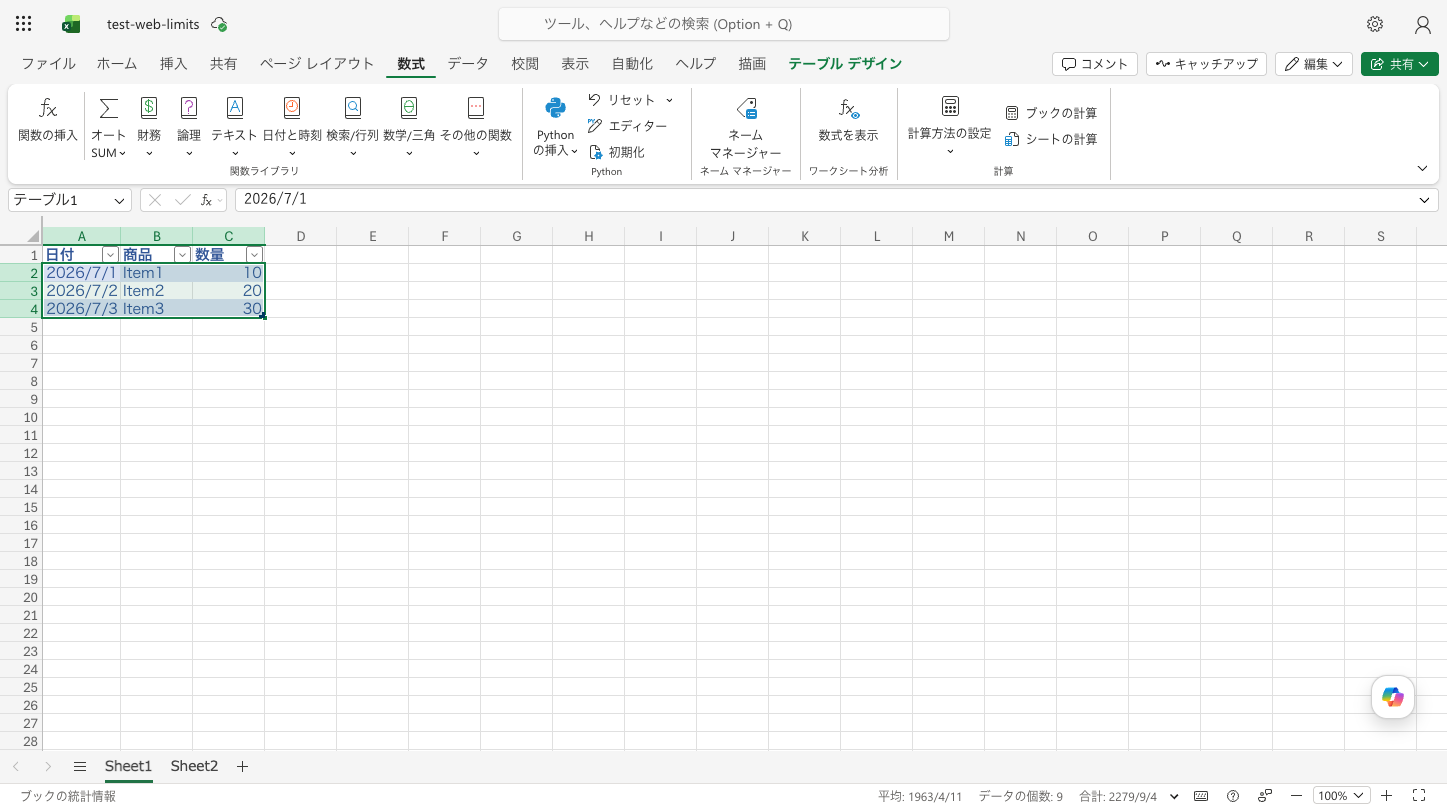This screenshot has width=1447, height=806.
Task: Select the 日付と時刻 function library icon
Action: (x=292, y=108)
